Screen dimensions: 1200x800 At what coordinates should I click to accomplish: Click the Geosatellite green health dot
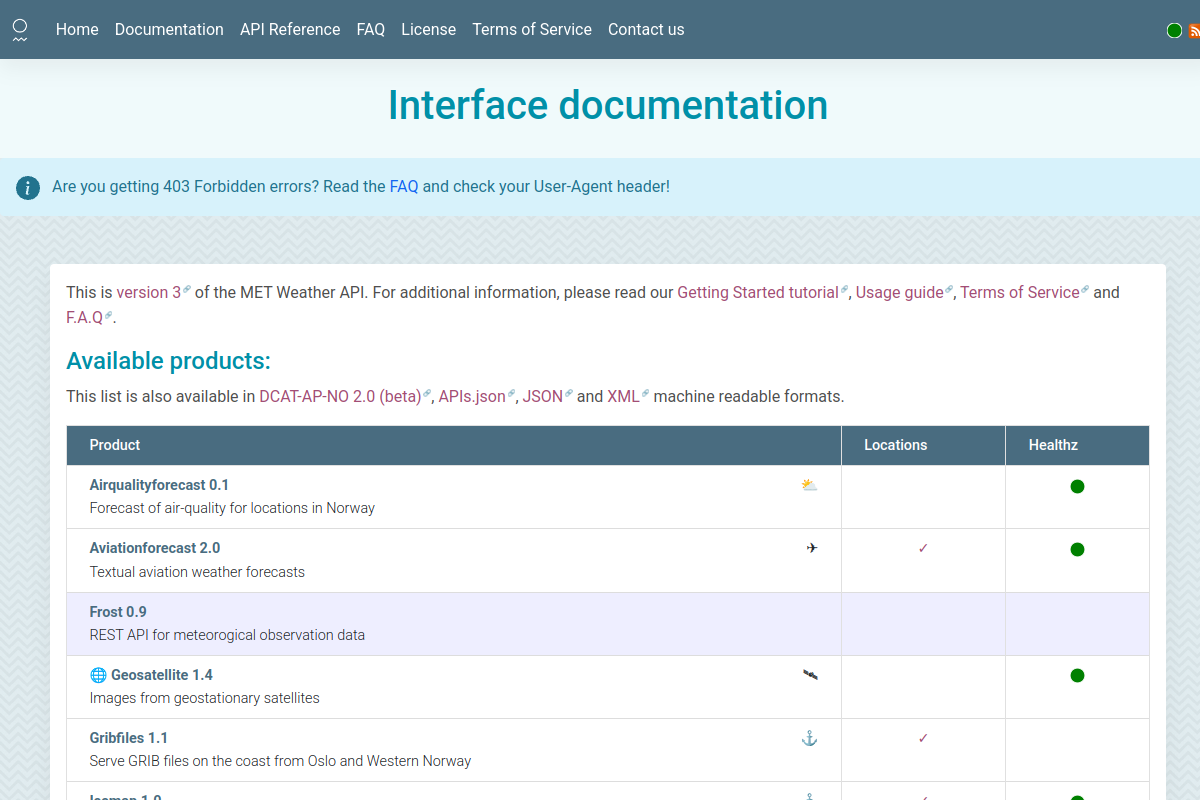1077,676
